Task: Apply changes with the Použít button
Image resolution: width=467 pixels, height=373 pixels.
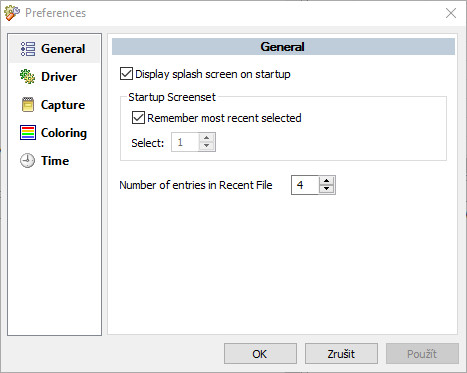Action: [x=422, y=354]
